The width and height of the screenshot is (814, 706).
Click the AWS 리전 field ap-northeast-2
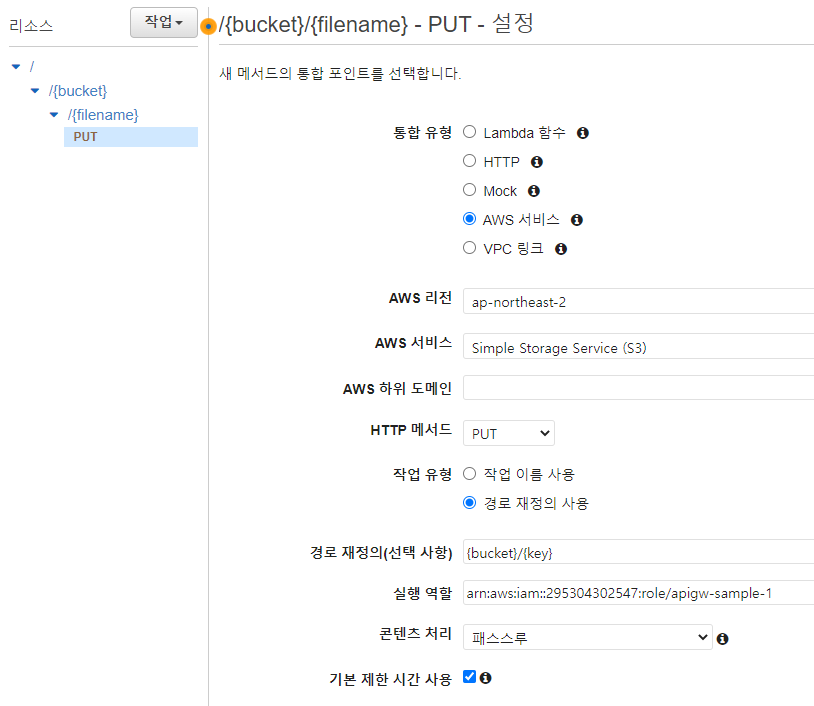[639, 302]
